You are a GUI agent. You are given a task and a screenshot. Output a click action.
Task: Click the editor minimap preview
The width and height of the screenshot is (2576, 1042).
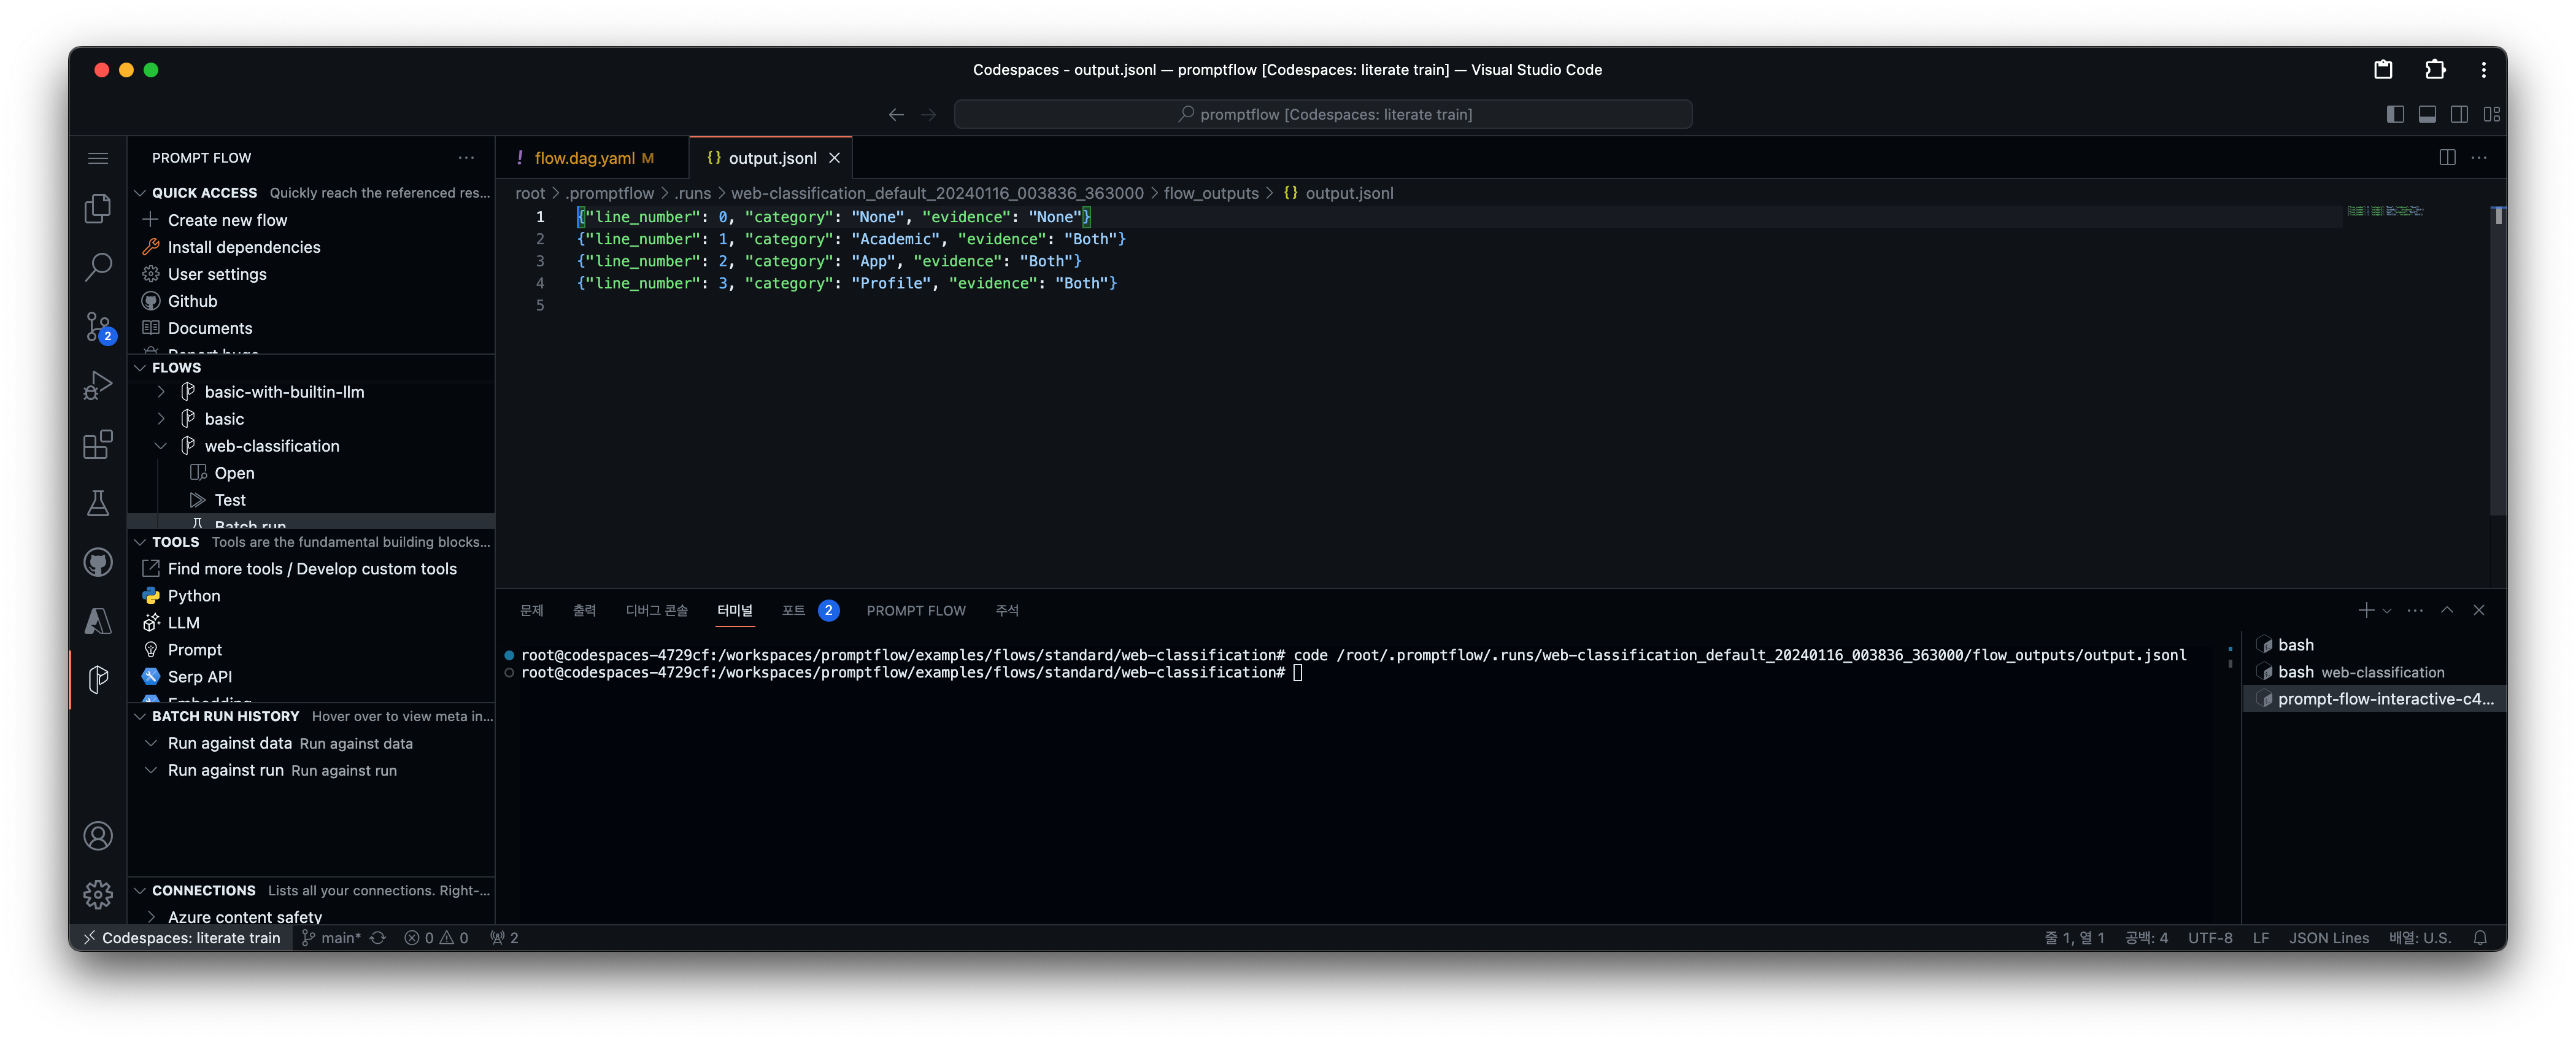[2385, 211]
